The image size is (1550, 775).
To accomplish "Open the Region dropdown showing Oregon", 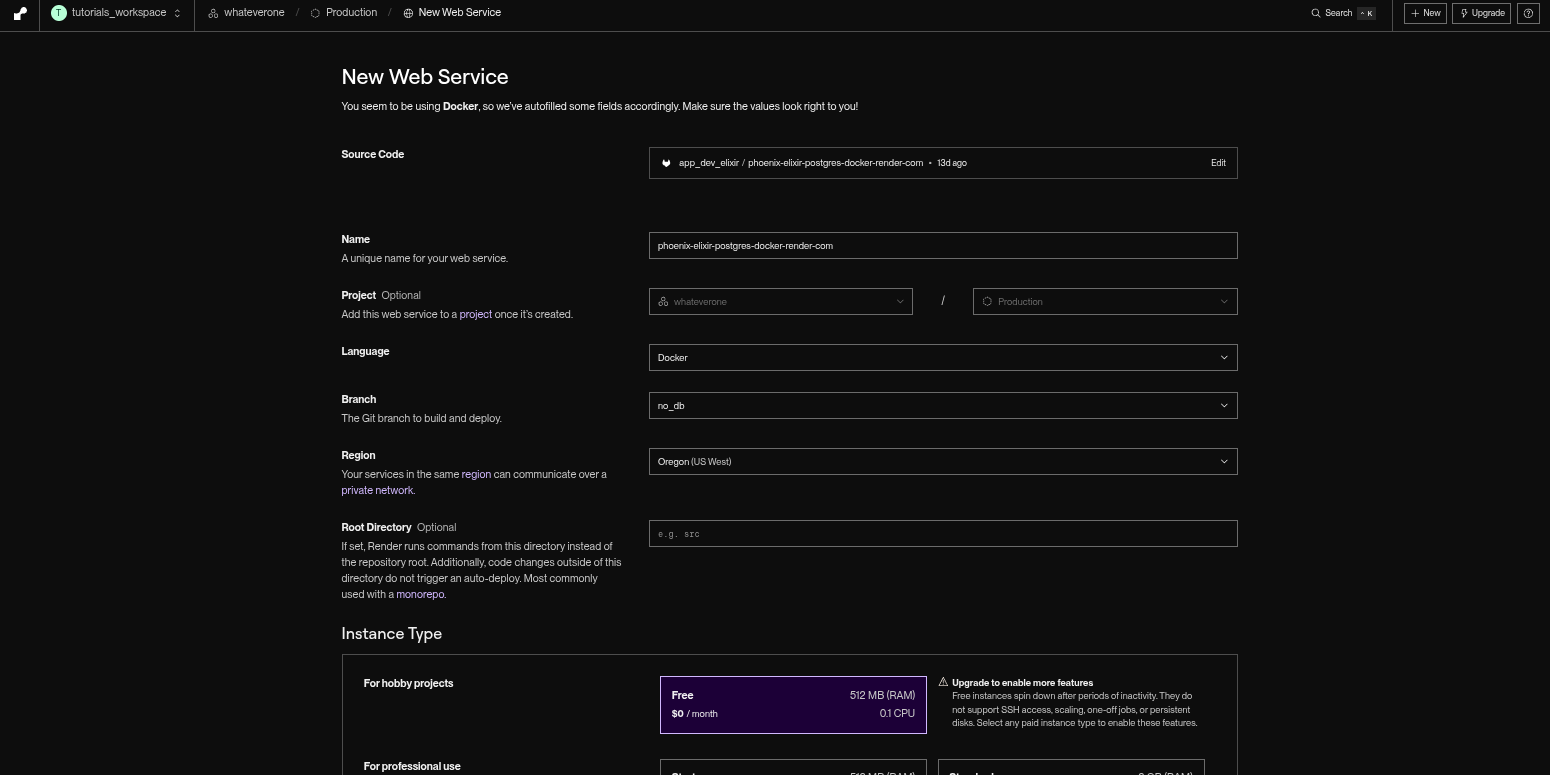I will click(942, 461).
